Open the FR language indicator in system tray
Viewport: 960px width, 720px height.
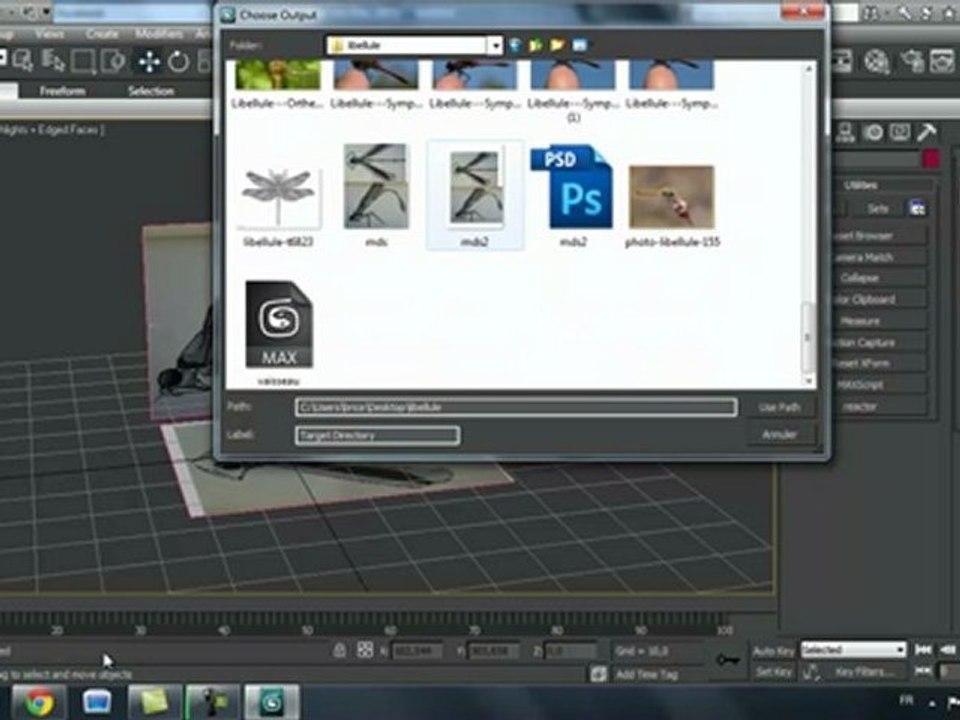pos(907,701)
